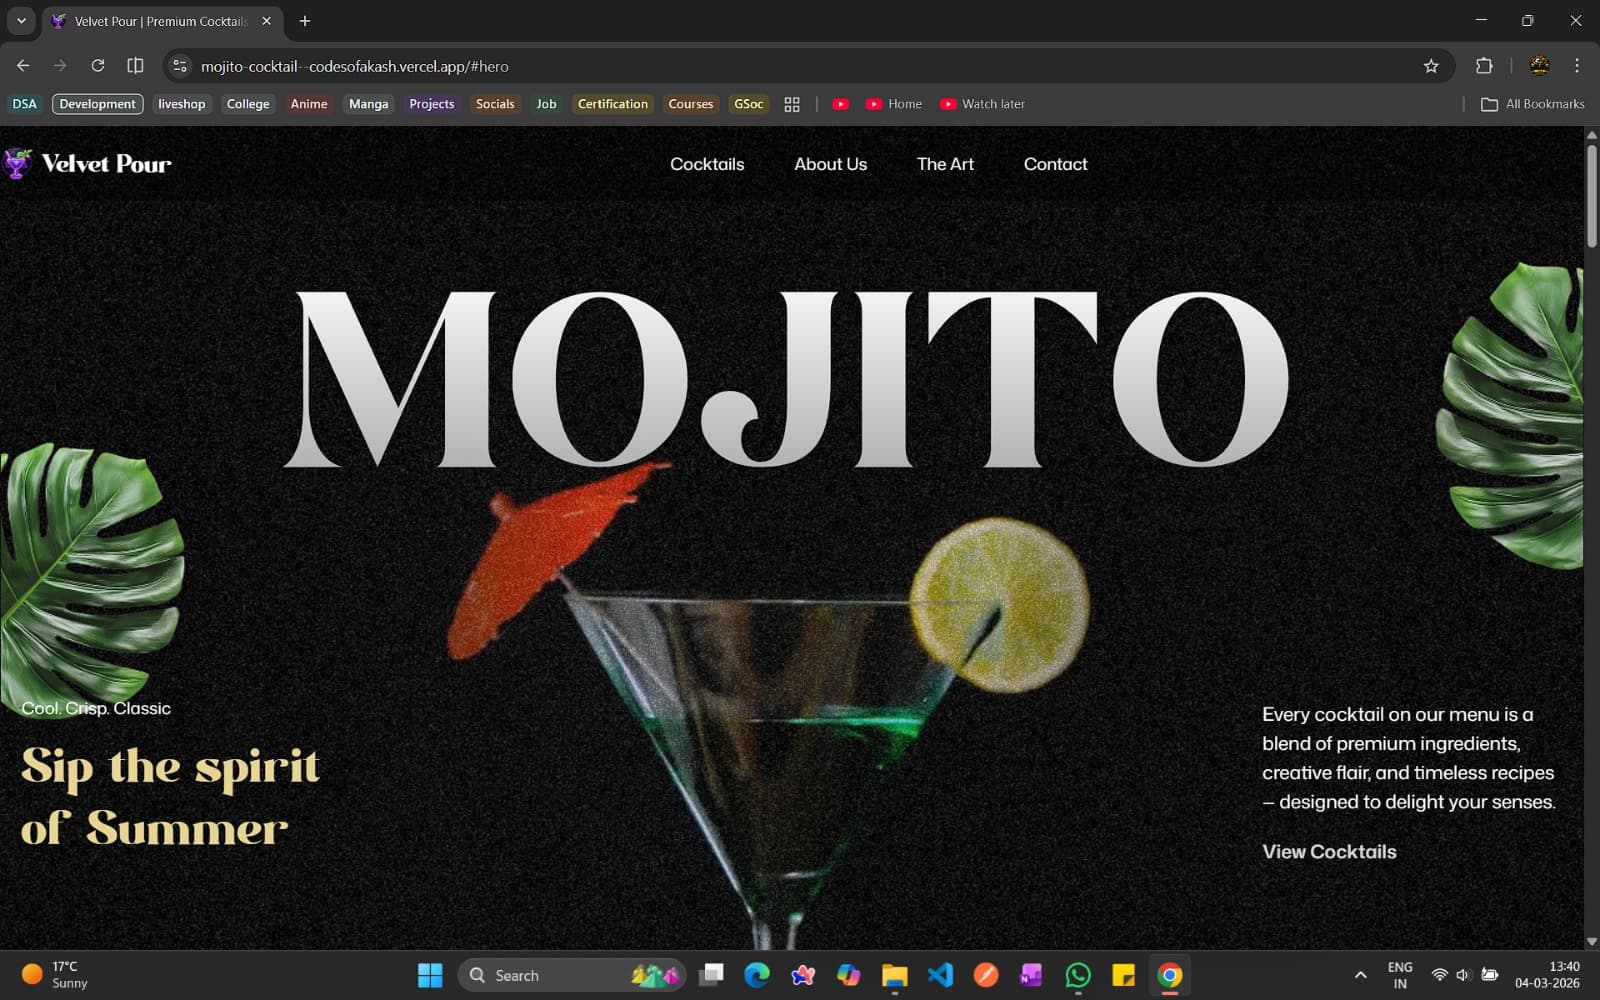Screen dimensions: 1600x1000
Task: Open the weather widget showing 17°C
Action: [55, 975]
